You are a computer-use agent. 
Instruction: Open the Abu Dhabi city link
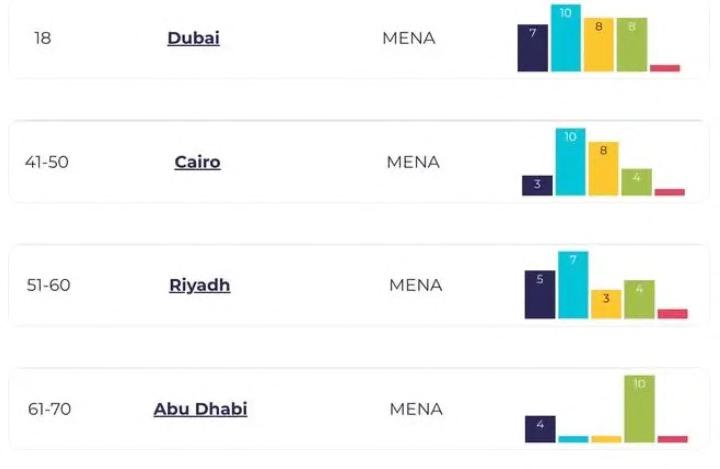(x=200, y=409)
